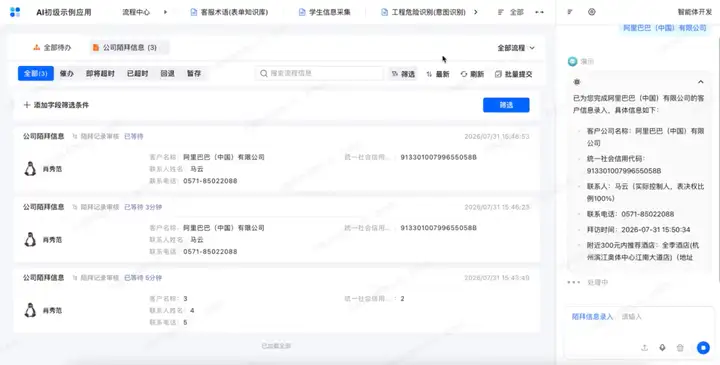Click the credit code in the 15:48:53 record
Viewport: 720px width, 365px height.
tap(439, 157)
